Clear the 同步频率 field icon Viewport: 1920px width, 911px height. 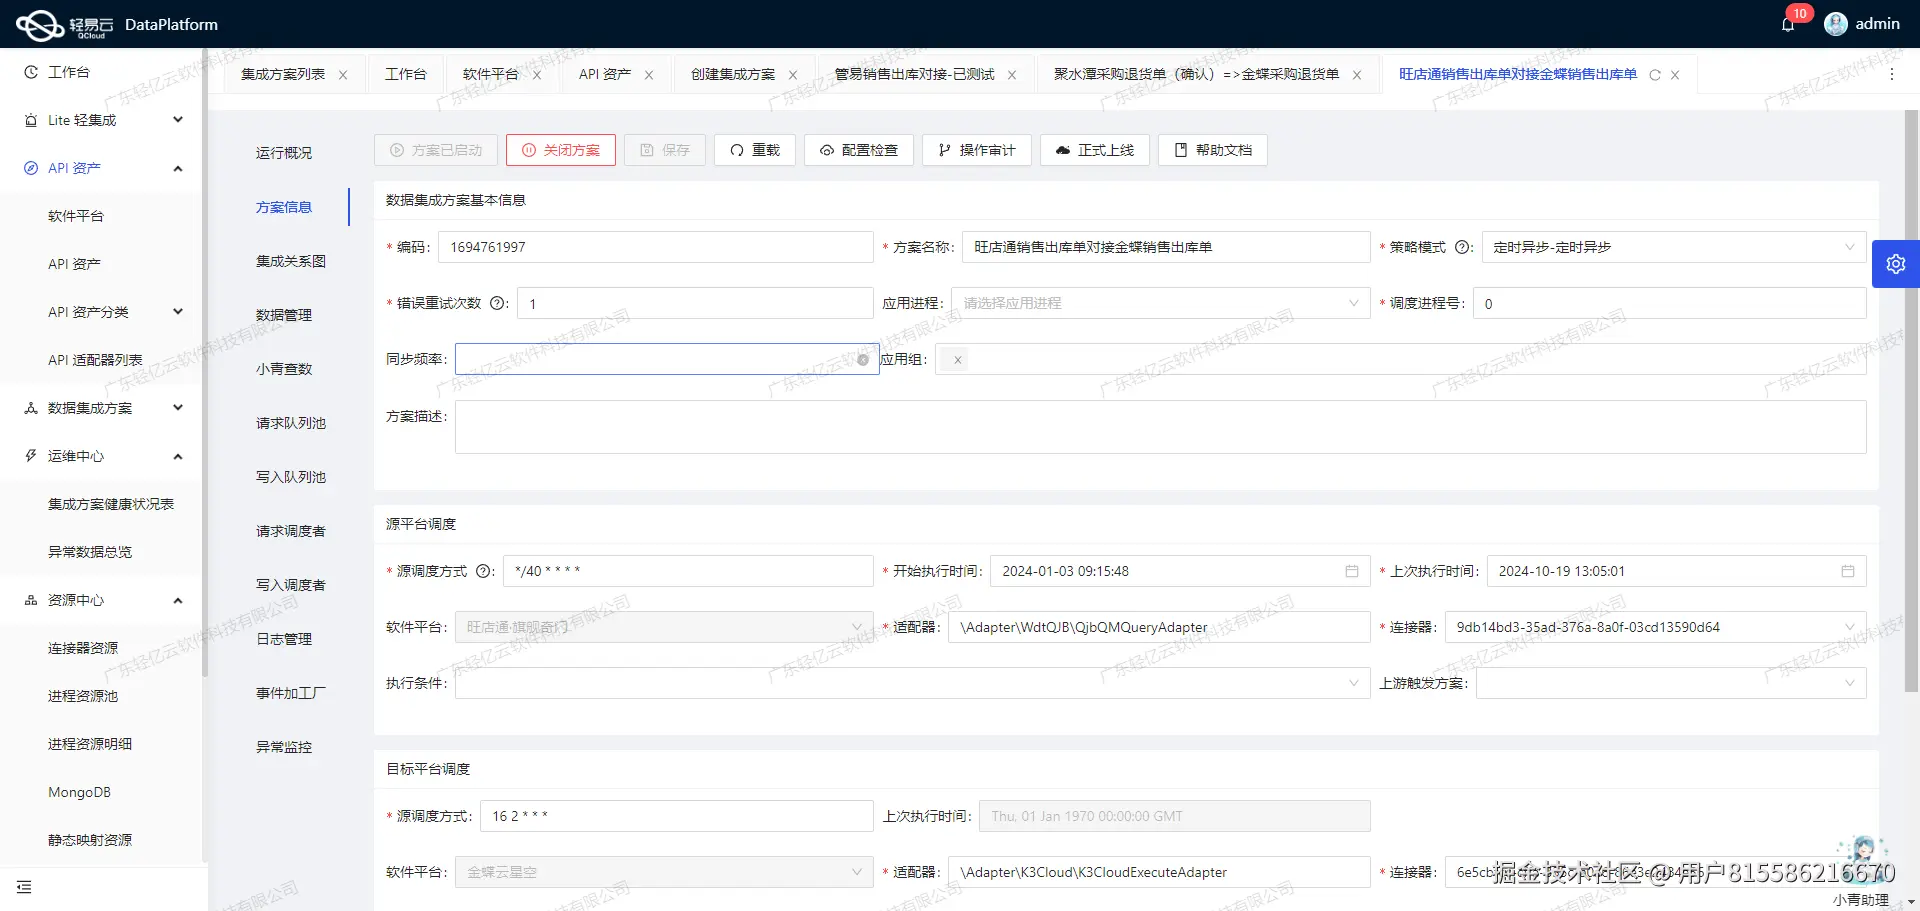[863, 359]
